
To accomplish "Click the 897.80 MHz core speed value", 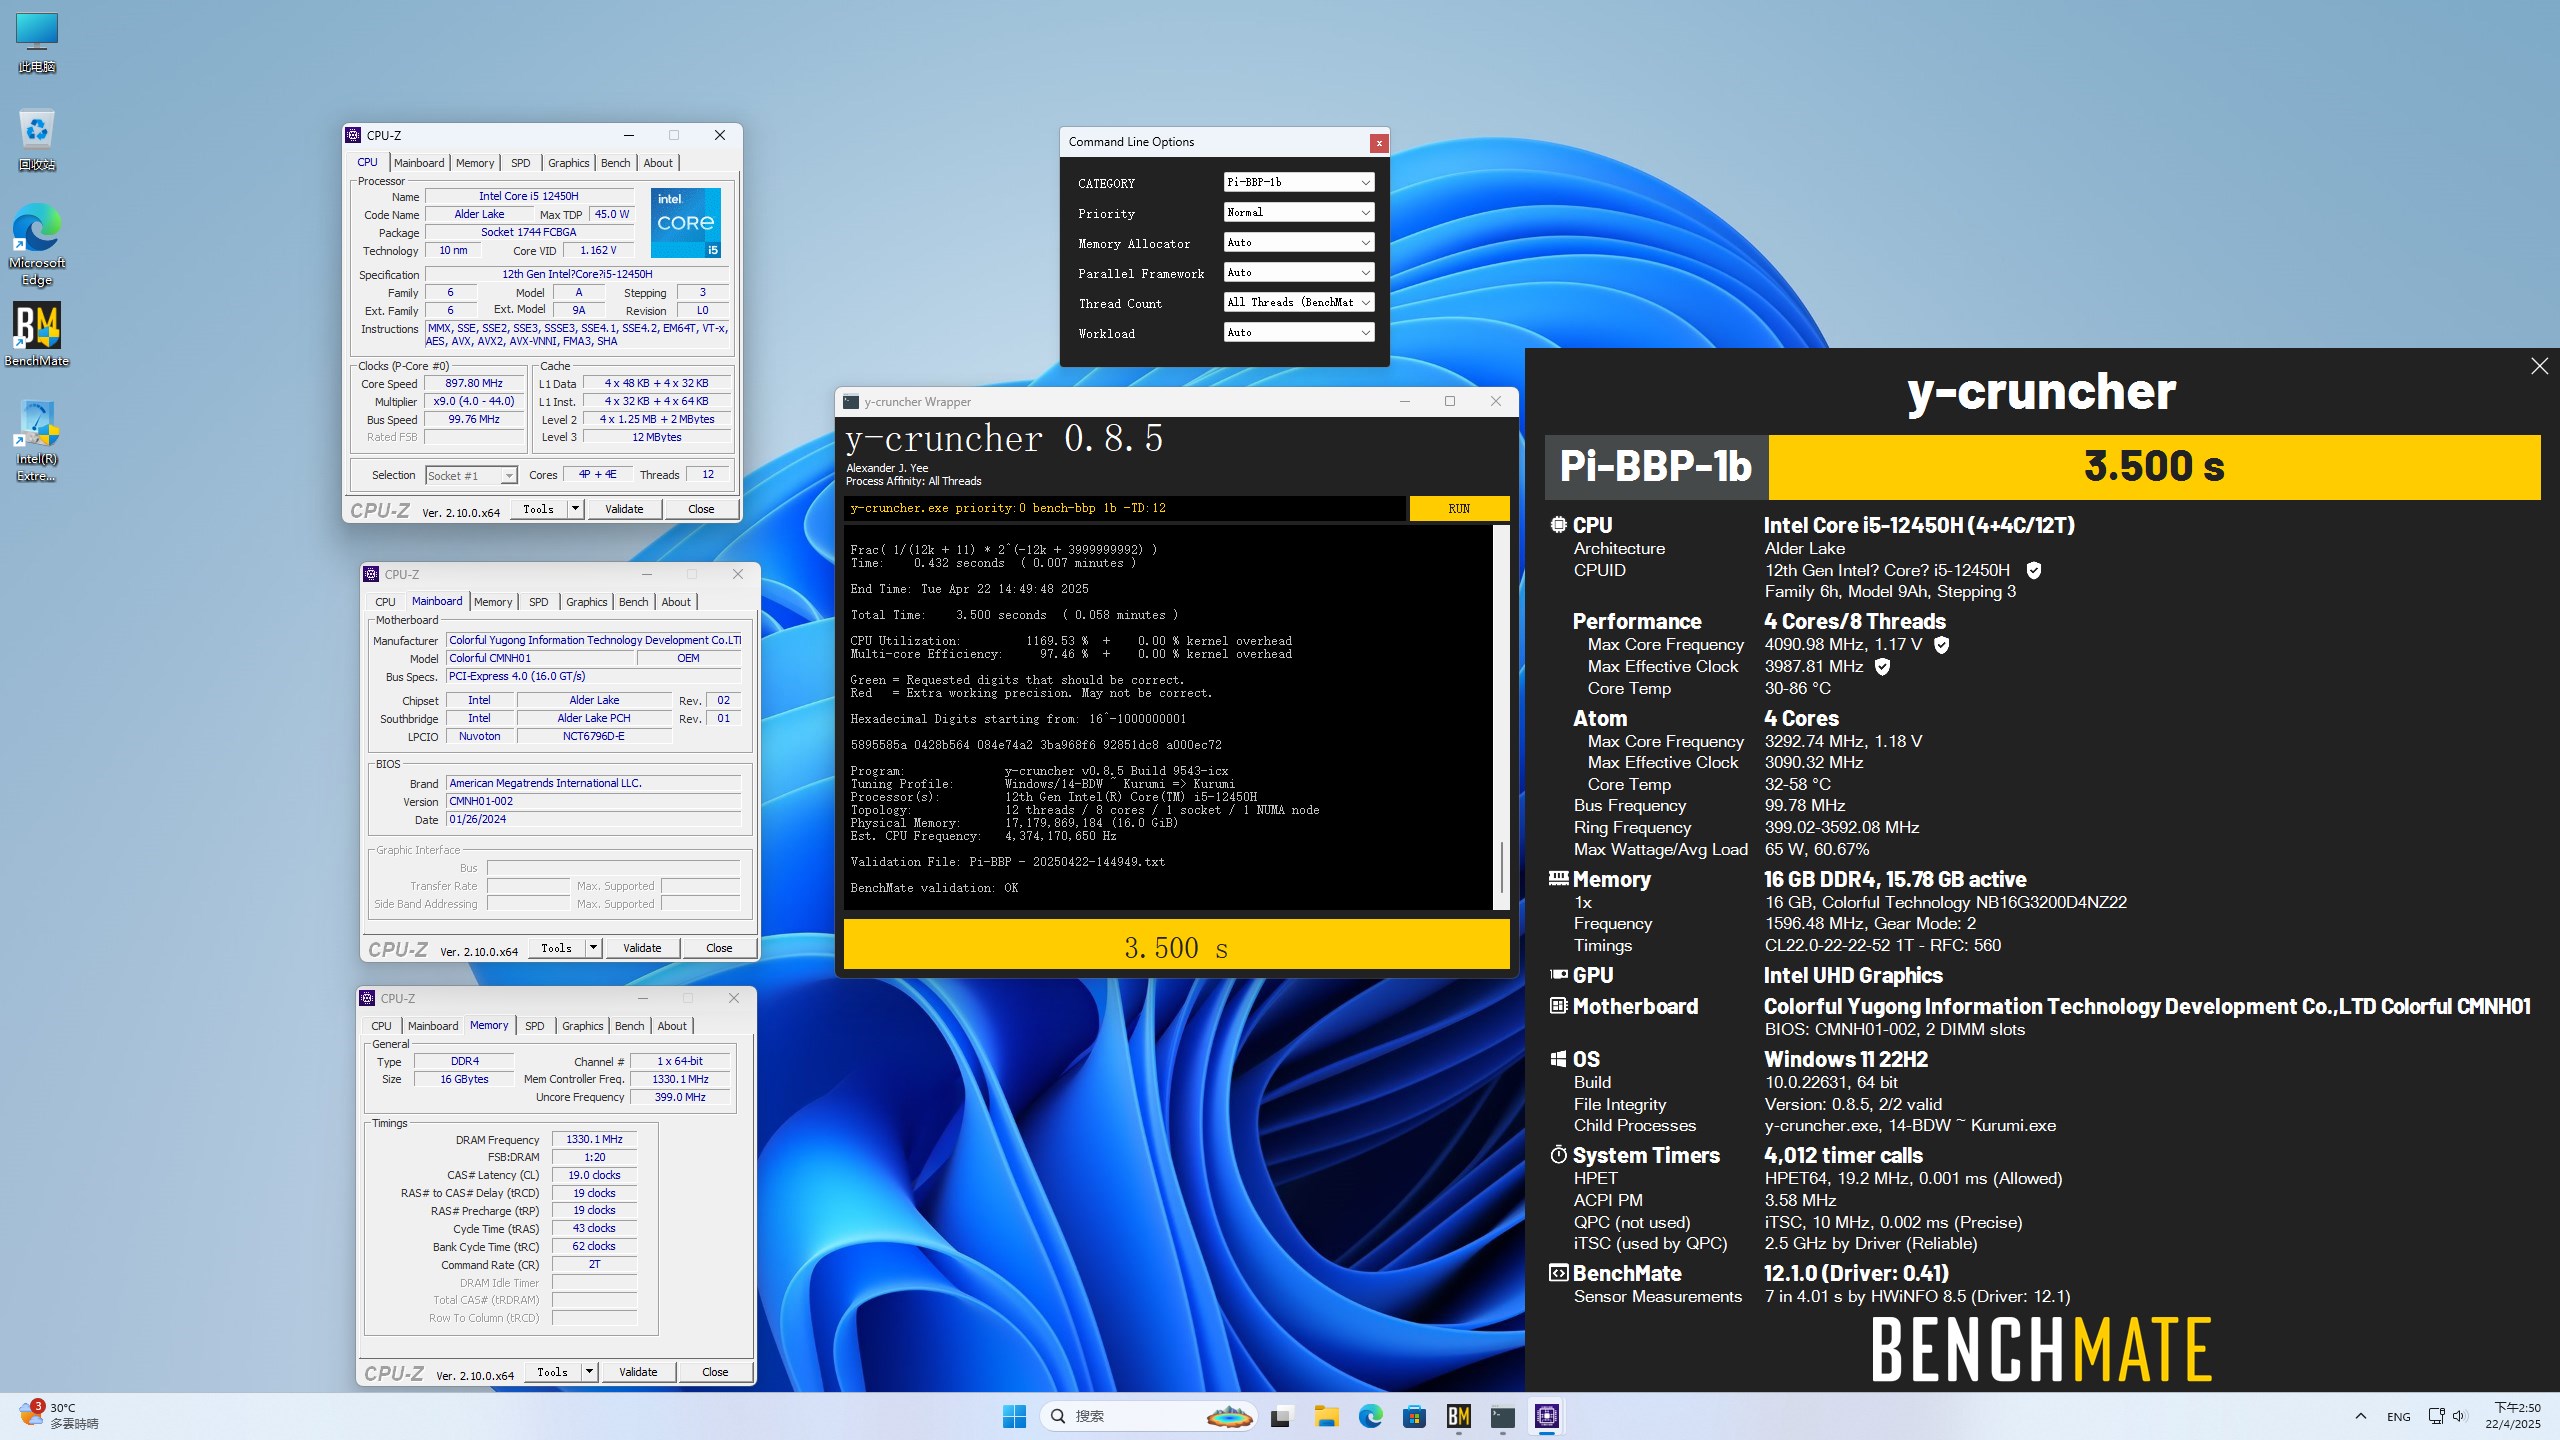I will tap(474, 383).
